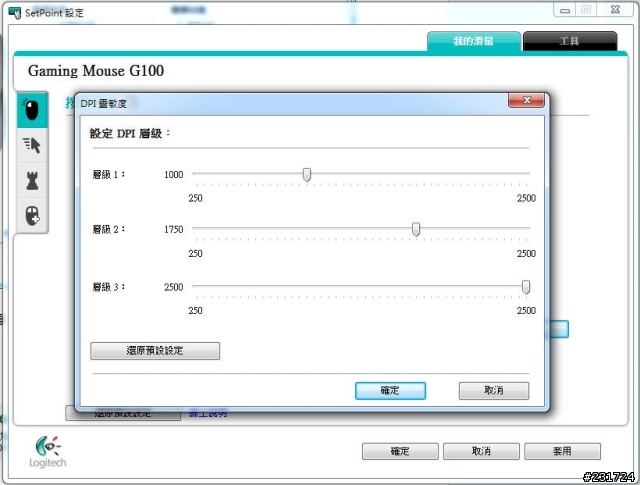640x485 pixels.
Task: Select the mouse buttons settings icon in sidebar
Action: click(x=32, y=110)
